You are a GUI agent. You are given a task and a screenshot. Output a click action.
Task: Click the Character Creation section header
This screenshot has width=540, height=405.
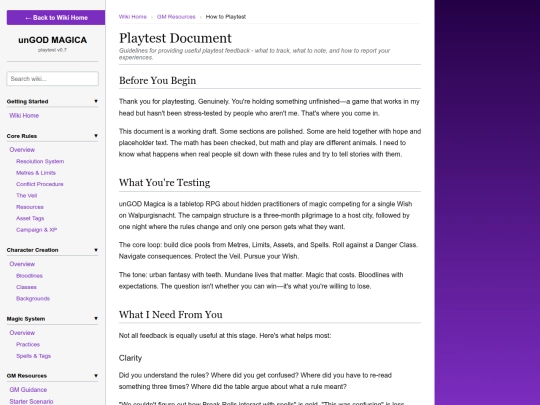(32, 250)
